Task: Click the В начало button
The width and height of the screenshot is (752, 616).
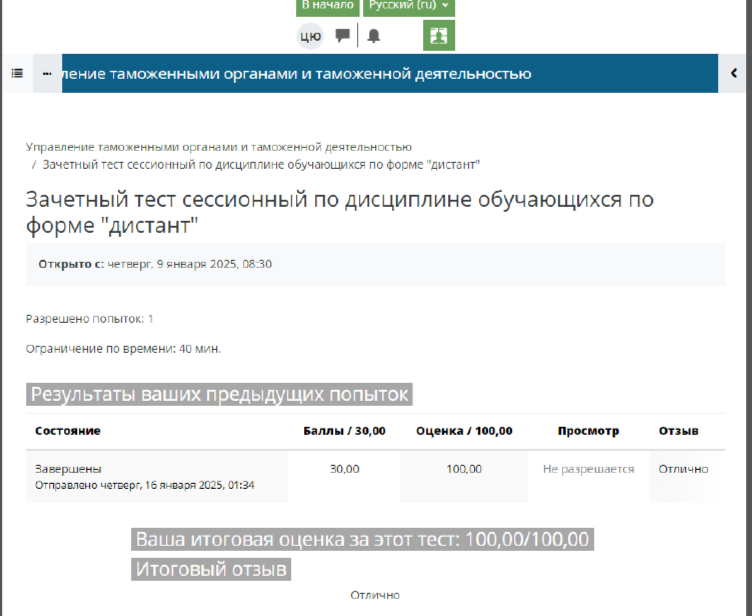Action: click(x=327, y=6)
